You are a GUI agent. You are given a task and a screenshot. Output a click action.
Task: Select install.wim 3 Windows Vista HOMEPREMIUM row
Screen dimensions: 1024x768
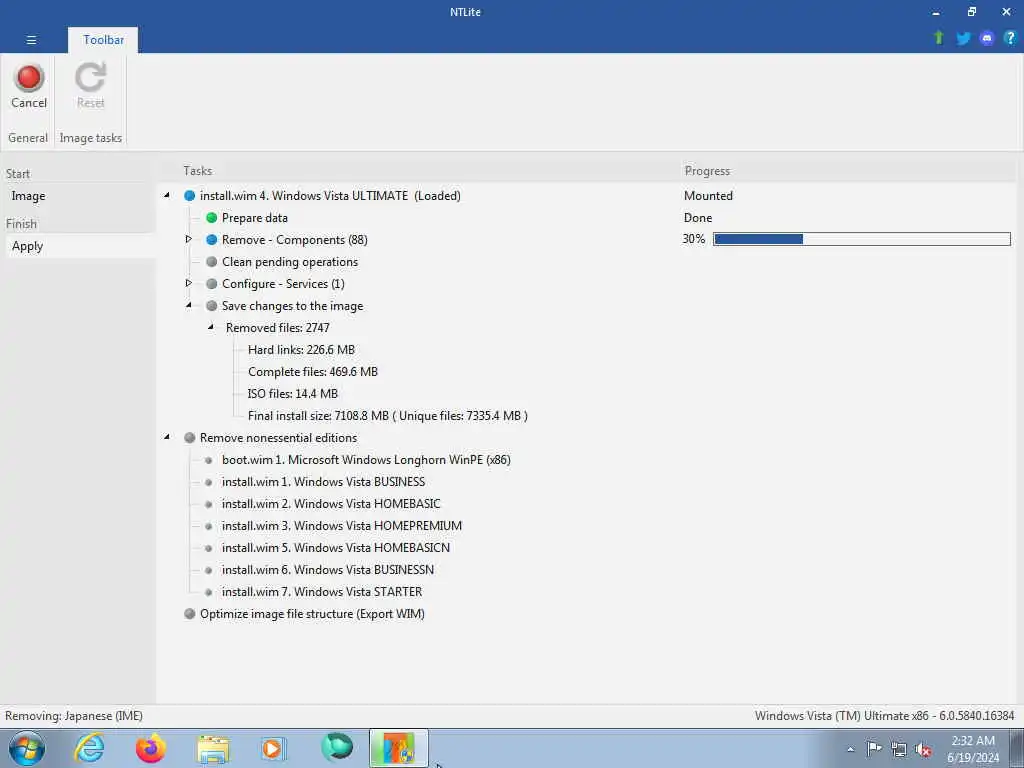[x=342, y=526]
